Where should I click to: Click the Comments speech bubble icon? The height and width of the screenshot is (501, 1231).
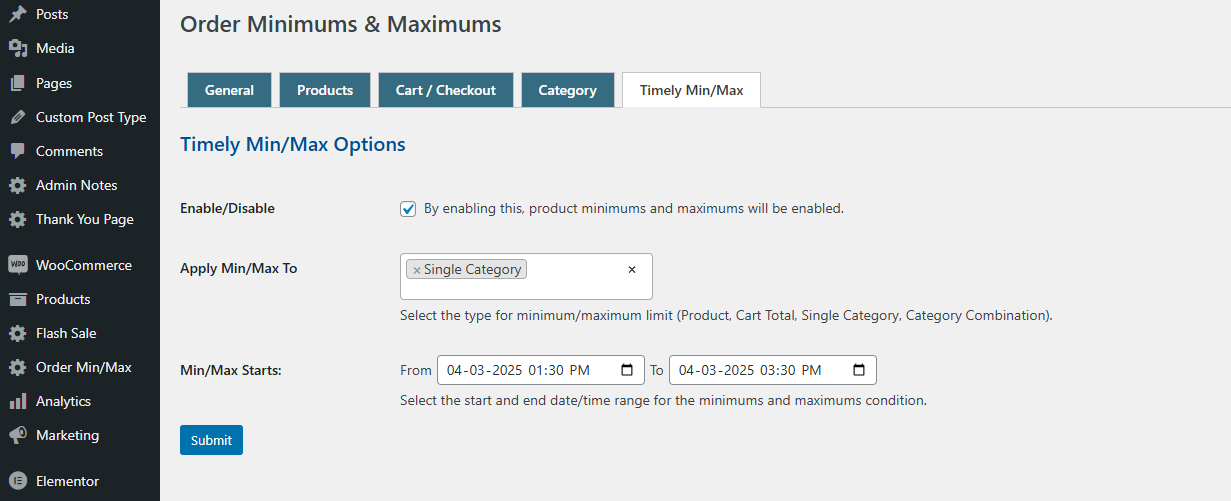17,151
